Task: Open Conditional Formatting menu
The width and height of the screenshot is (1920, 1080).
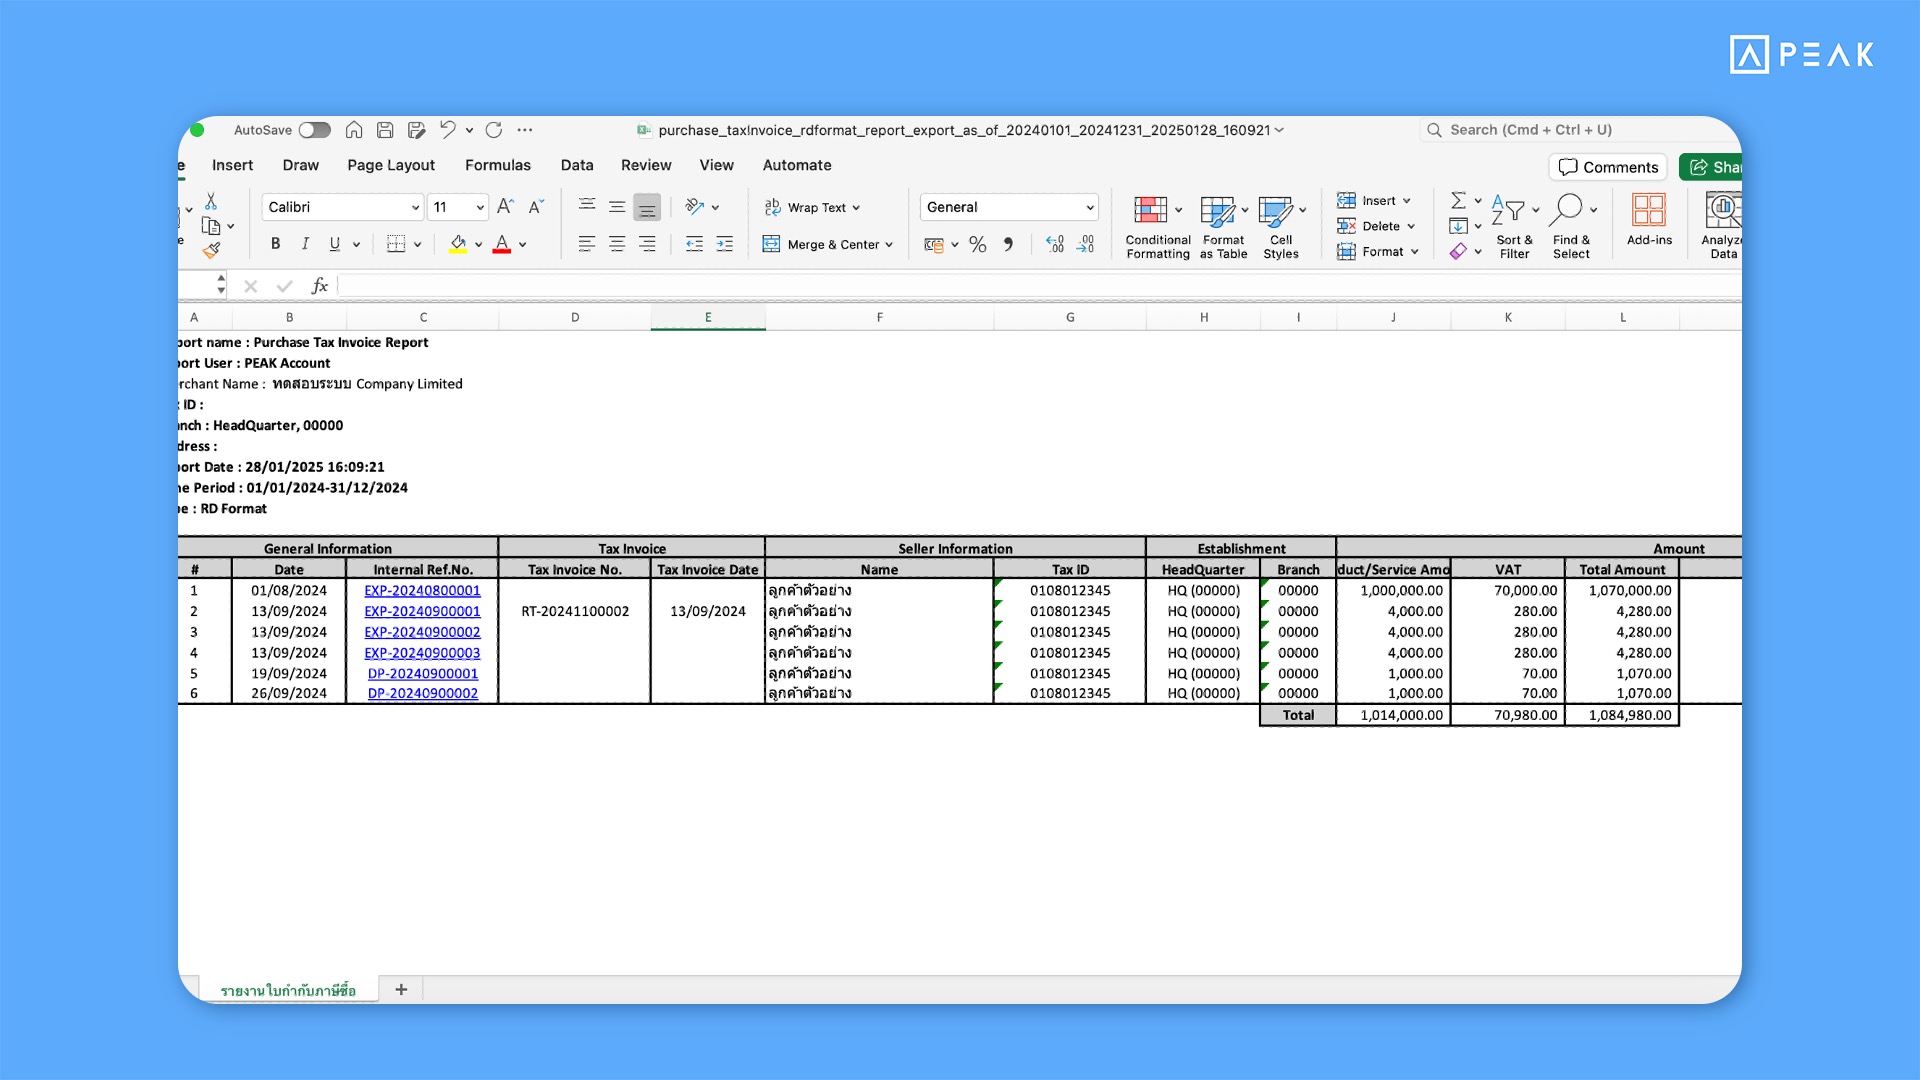Action: coord(1158,227)
